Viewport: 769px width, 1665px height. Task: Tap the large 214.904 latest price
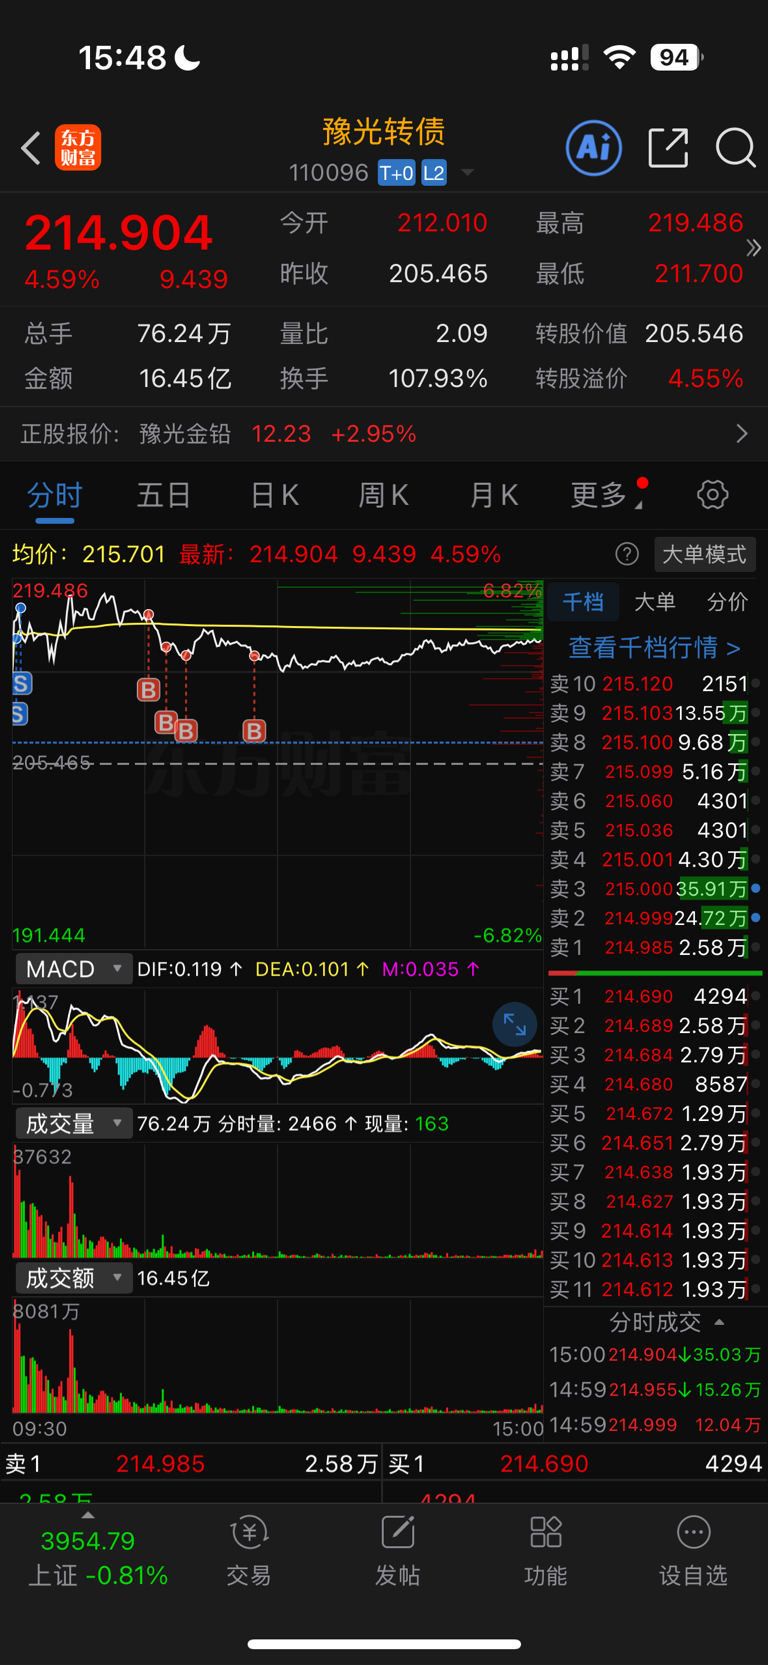pos(118,233)
